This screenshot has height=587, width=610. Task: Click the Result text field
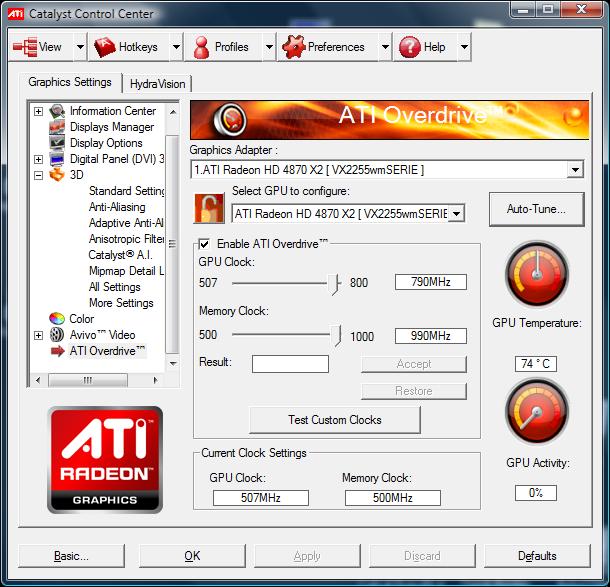point(290,364)
